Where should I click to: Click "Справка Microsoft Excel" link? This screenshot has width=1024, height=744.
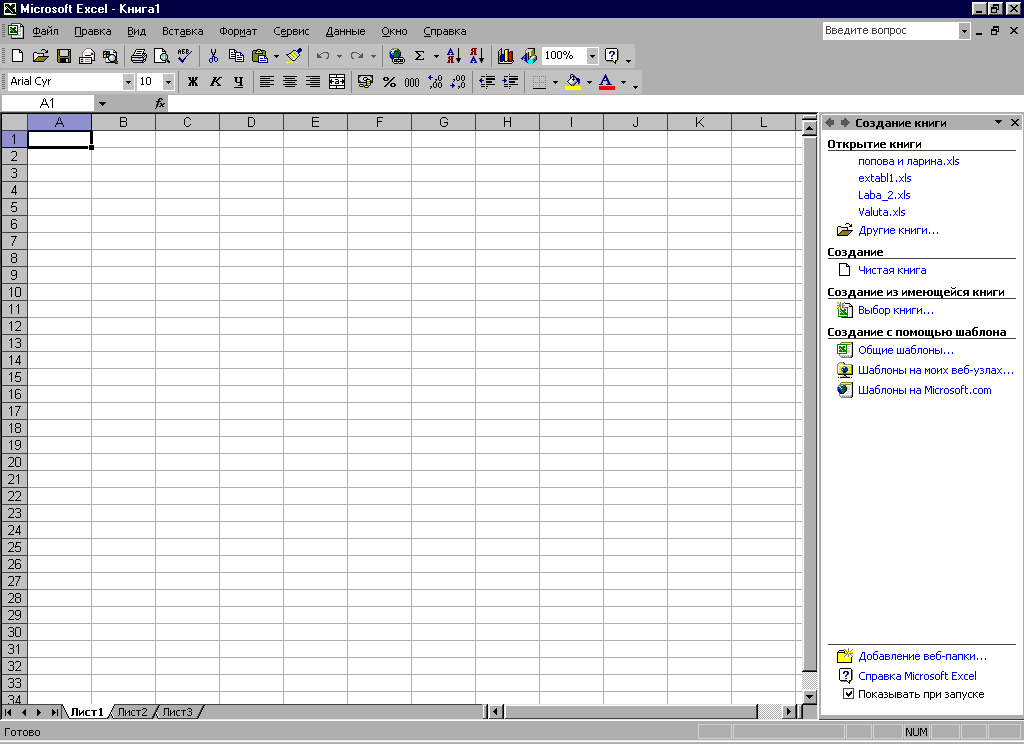918,675
